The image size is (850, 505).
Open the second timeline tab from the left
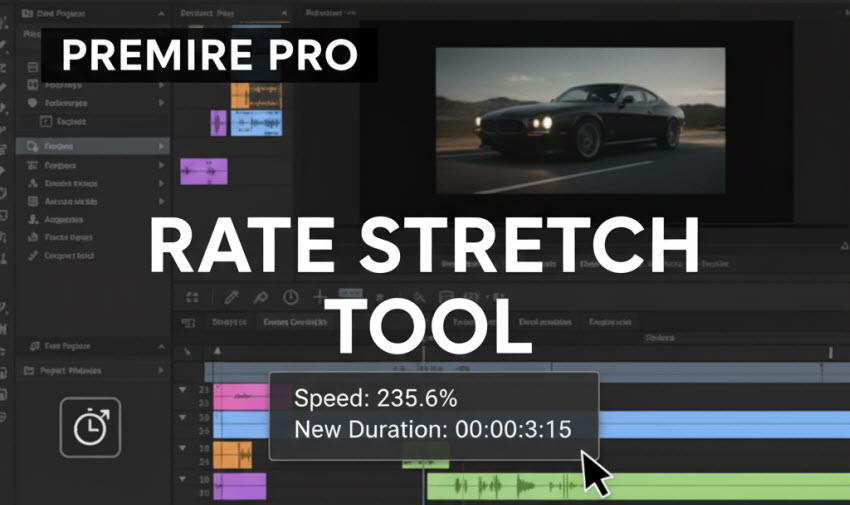(295, 322)
